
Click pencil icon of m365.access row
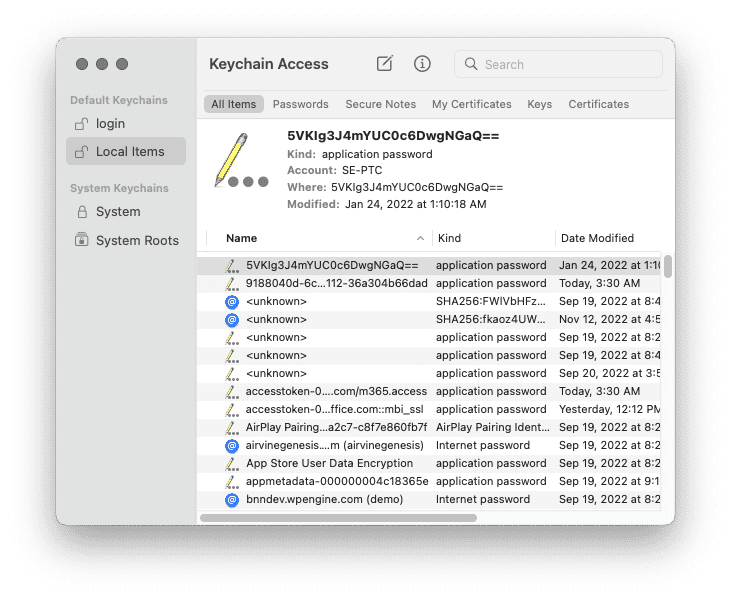point(232,392)
